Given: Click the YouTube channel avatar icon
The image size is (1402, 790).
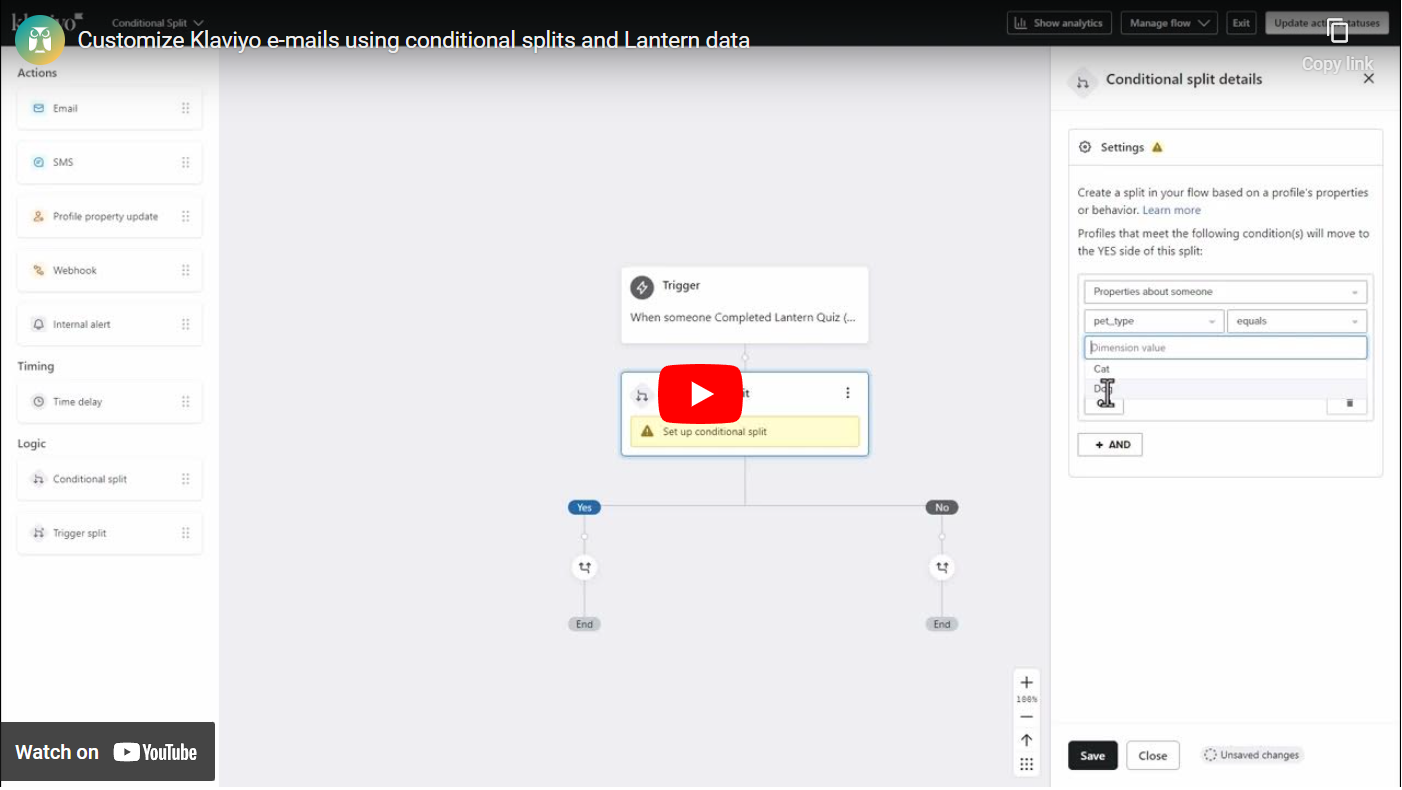Looking at the screenshot, I should [40, 40].
